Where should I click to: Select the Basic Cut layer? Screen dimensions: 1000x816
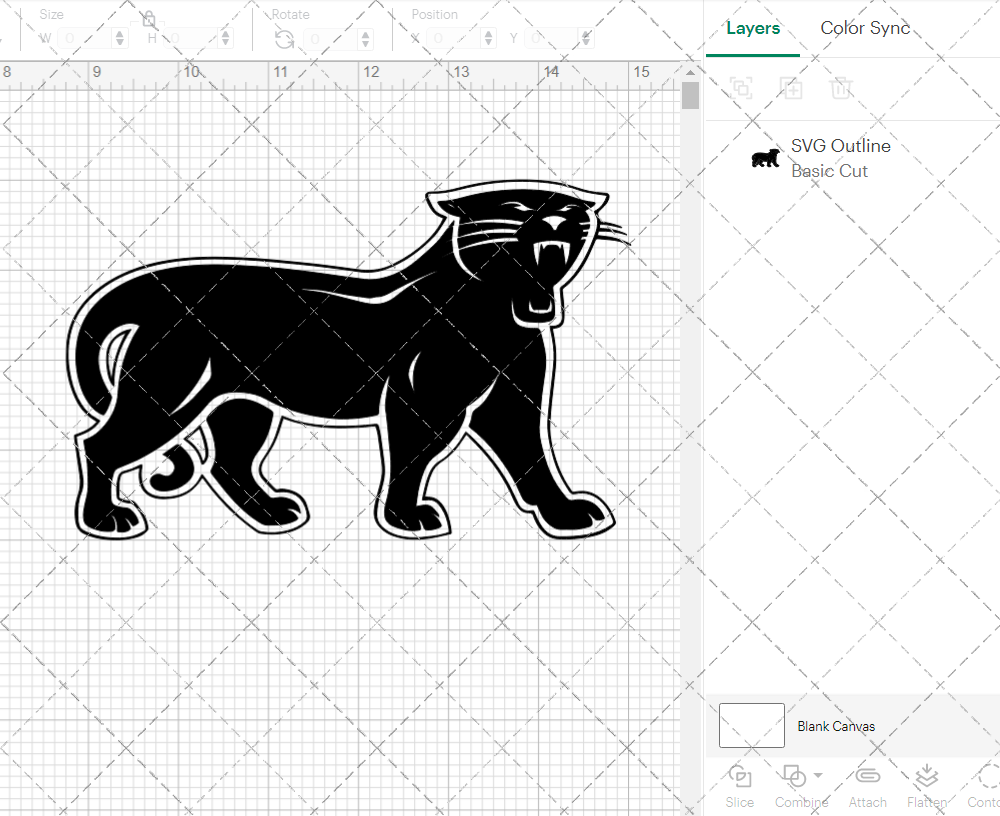coord(830,171)
